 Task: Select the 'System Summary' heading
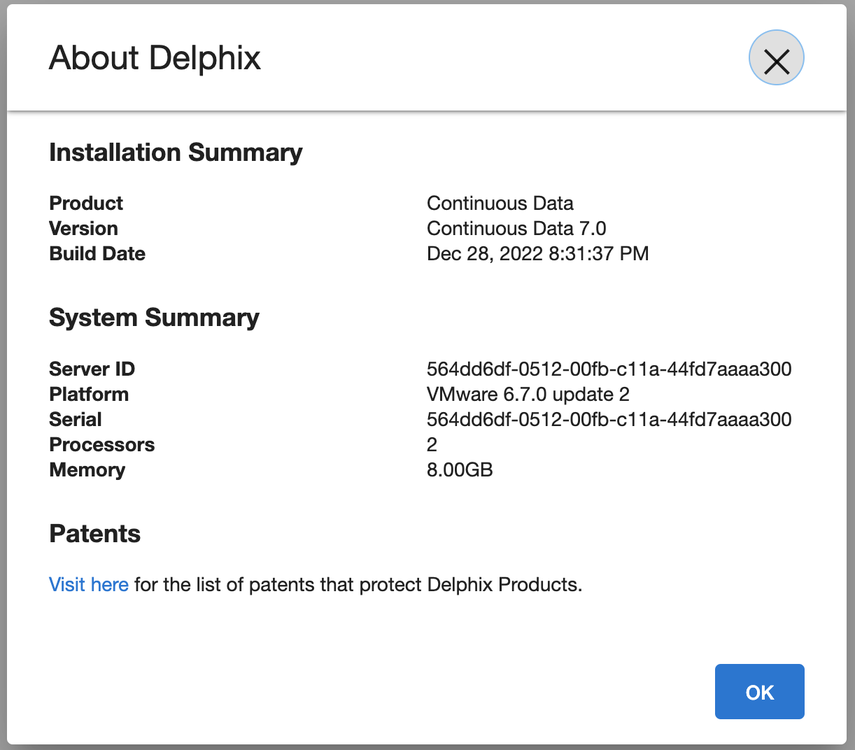[x=154, y=317]
